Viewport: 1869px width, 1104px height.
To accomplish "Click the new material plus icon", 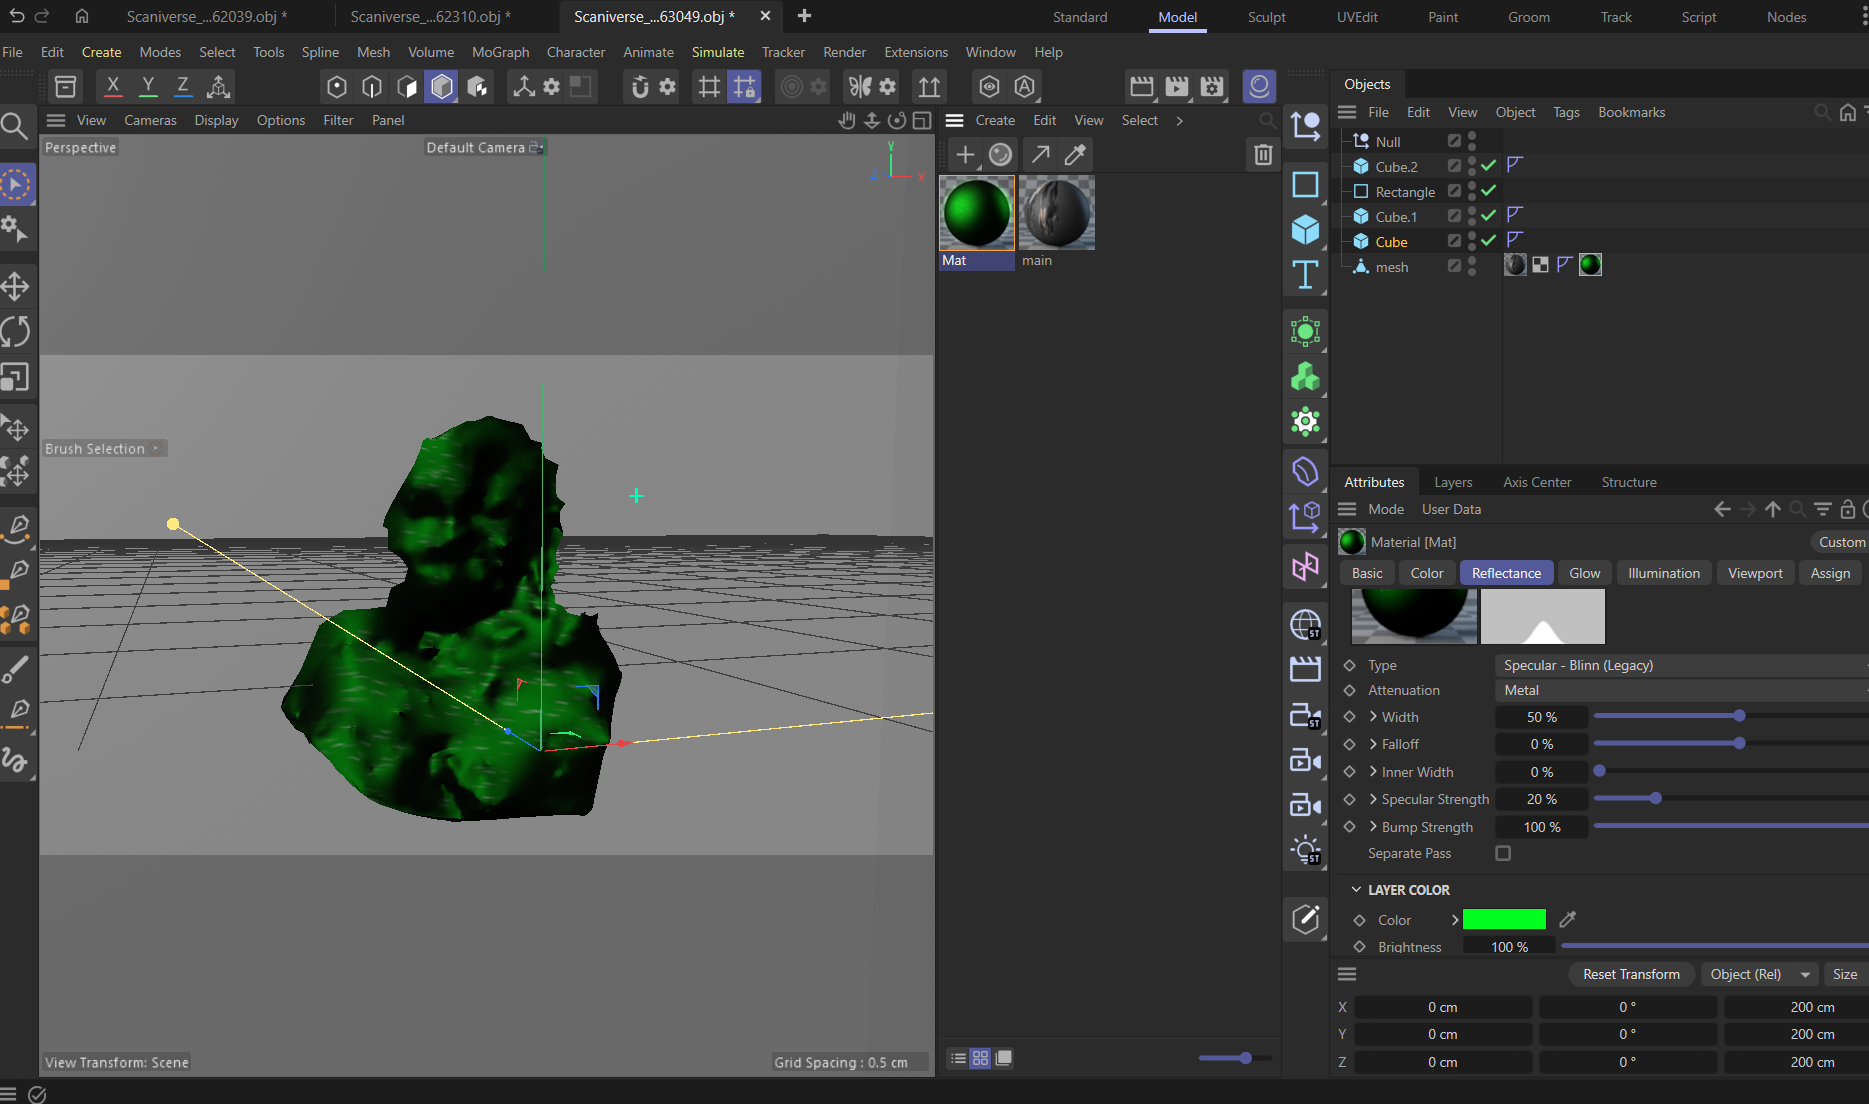I will 965,155.
